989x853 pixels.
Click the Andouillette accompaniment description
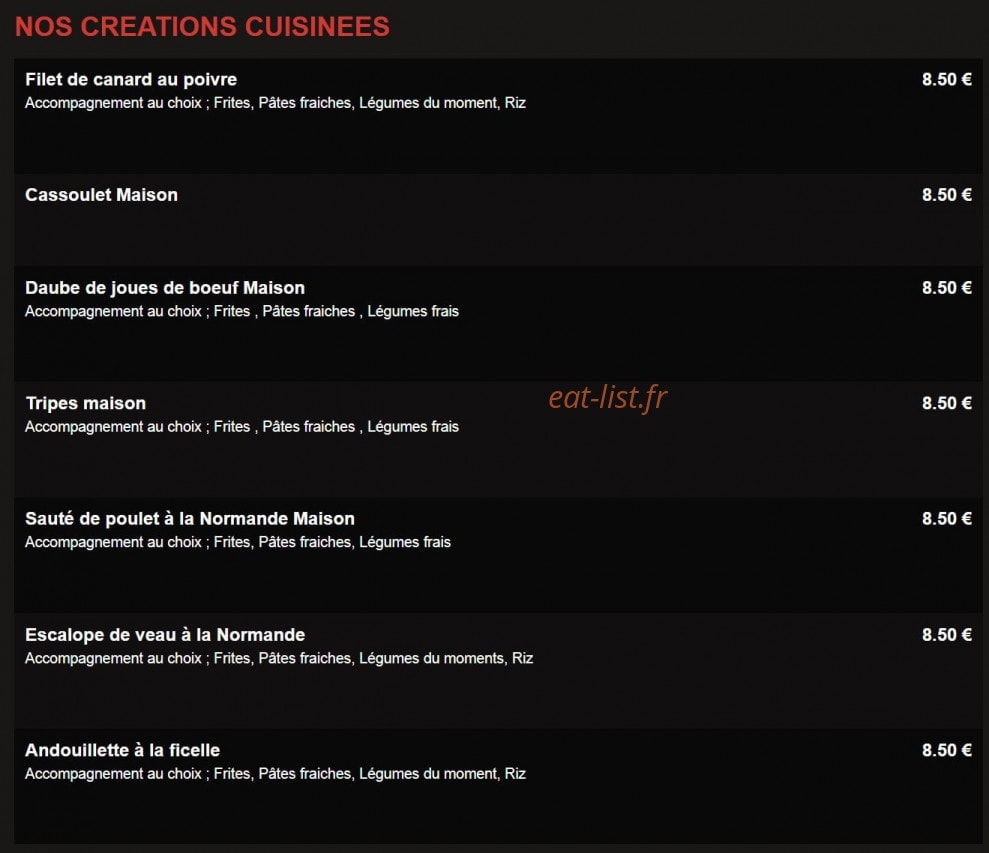276,774
